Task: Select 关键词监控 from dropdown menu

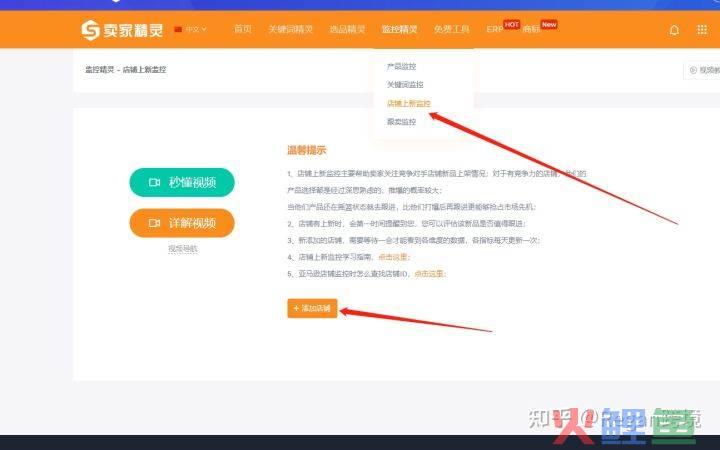Action: pyautogui.click(x=405, y=85)
